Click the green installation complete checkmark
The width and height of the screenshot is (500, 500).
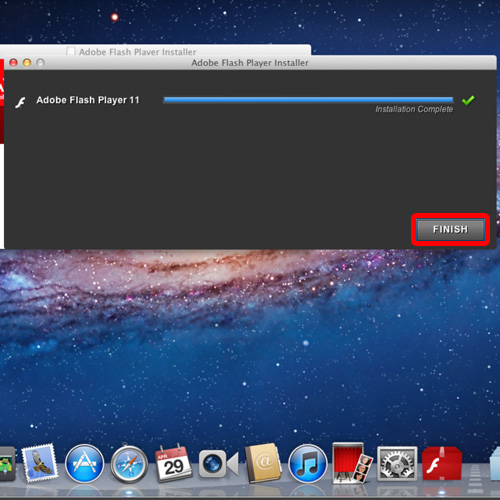[468, 100]
